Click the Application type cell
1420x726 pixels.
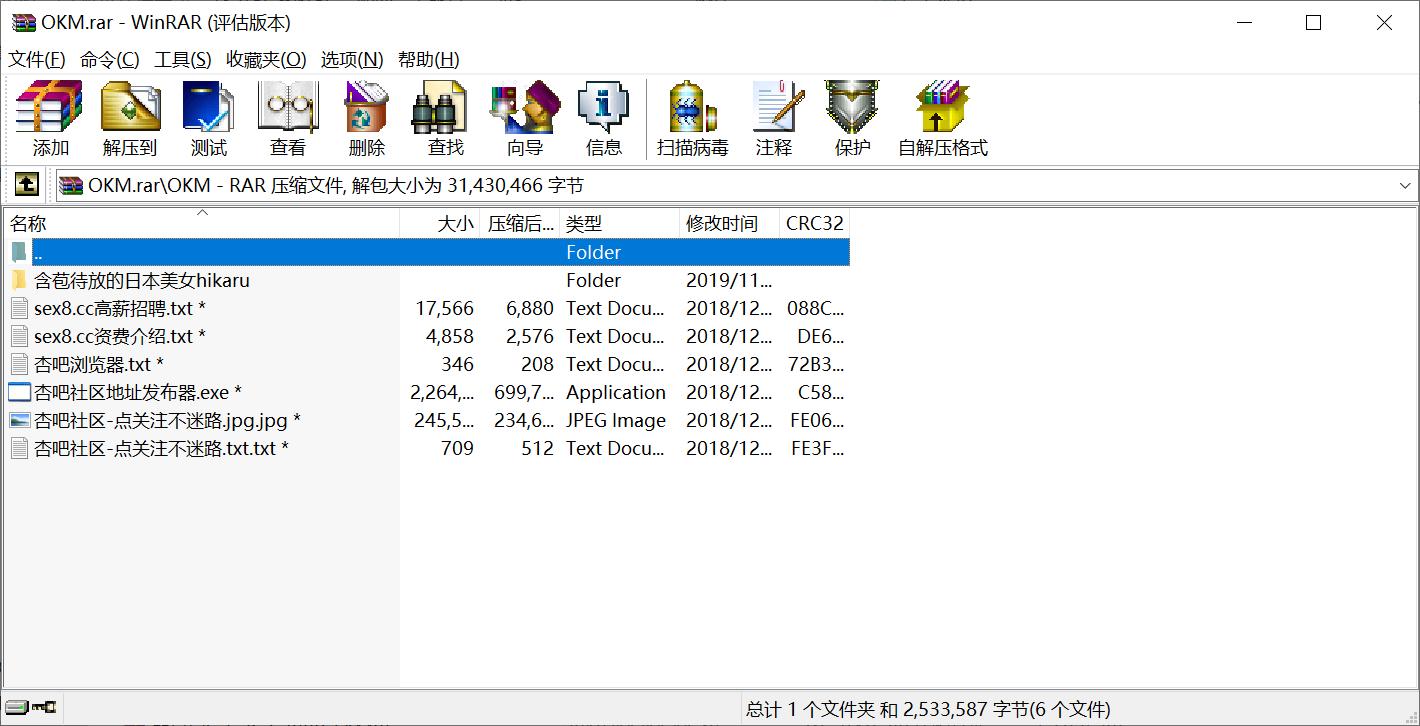(x=616, y=392)
